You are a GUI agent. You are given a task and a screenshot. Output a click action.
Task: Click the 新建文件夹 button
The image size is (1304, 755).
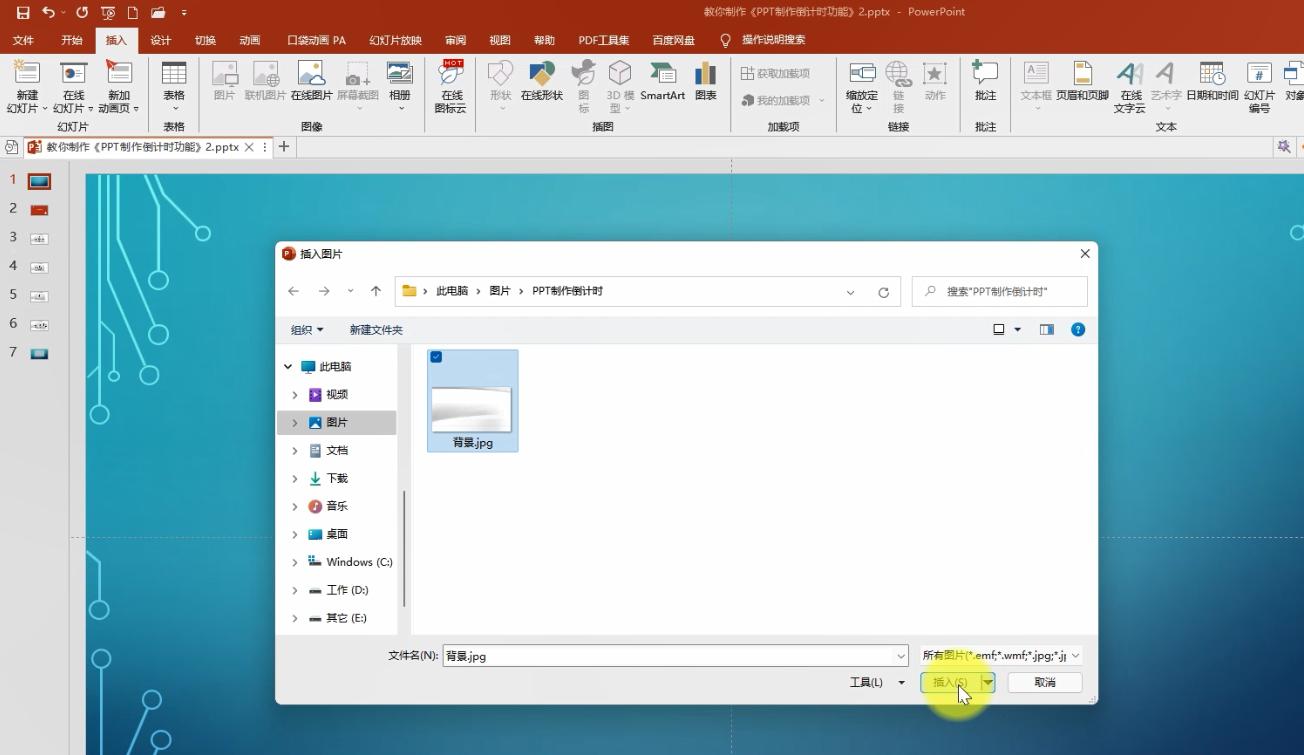(376, 330)
